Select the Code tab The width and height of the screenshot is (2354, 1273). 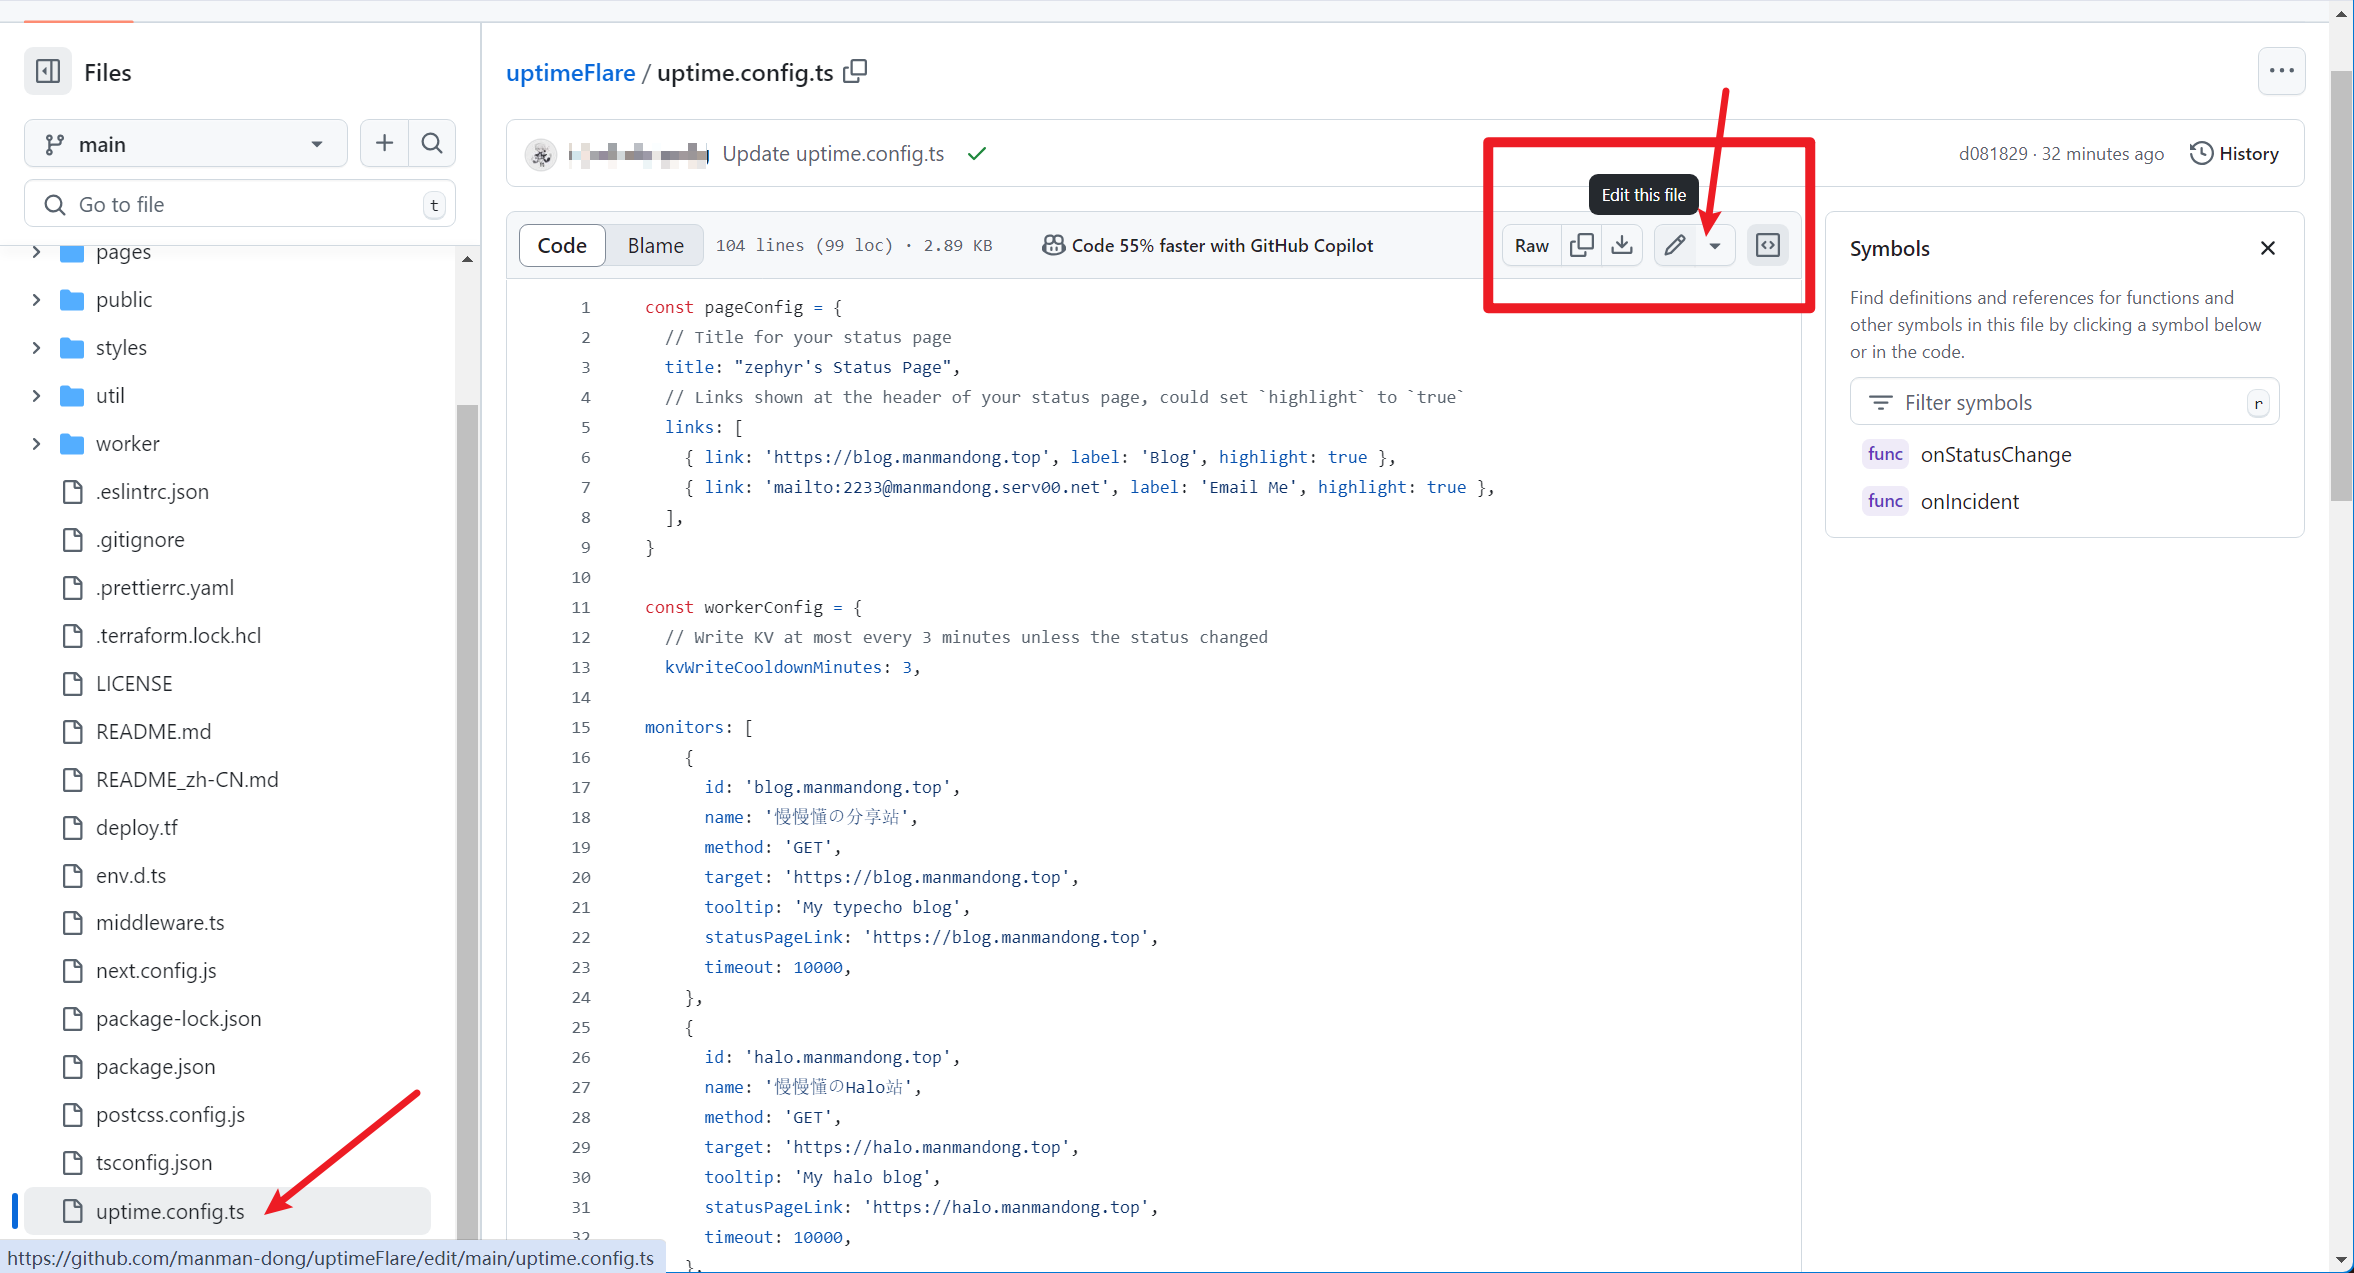561,245
